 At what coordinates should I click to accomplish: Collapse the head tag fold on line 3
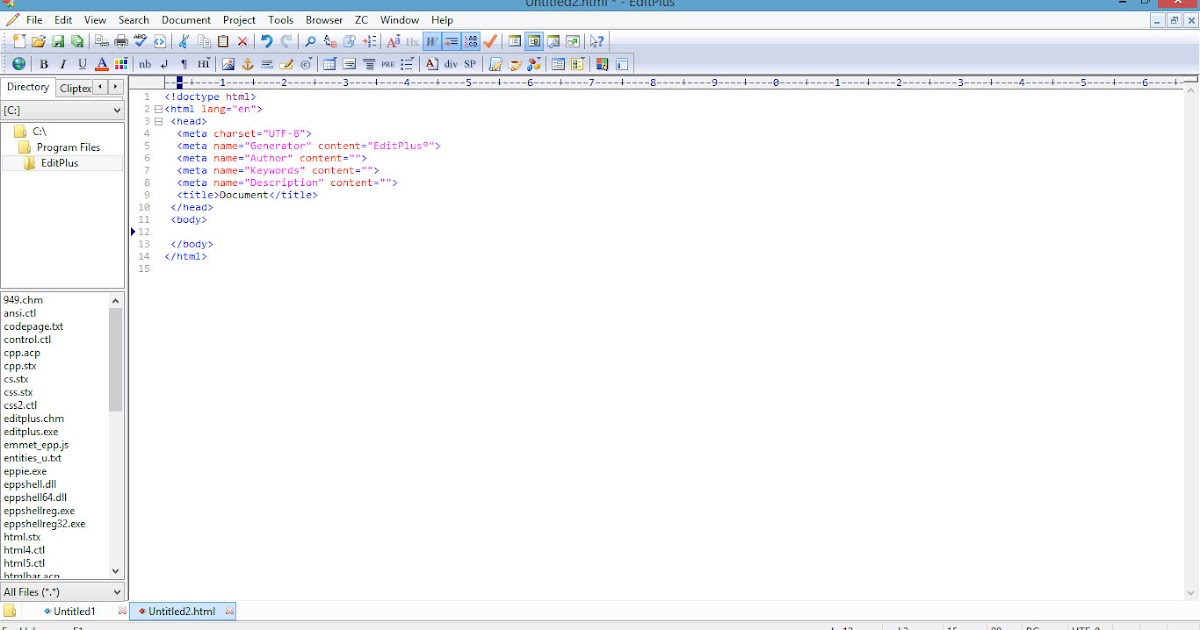click(x=158, y=121)
